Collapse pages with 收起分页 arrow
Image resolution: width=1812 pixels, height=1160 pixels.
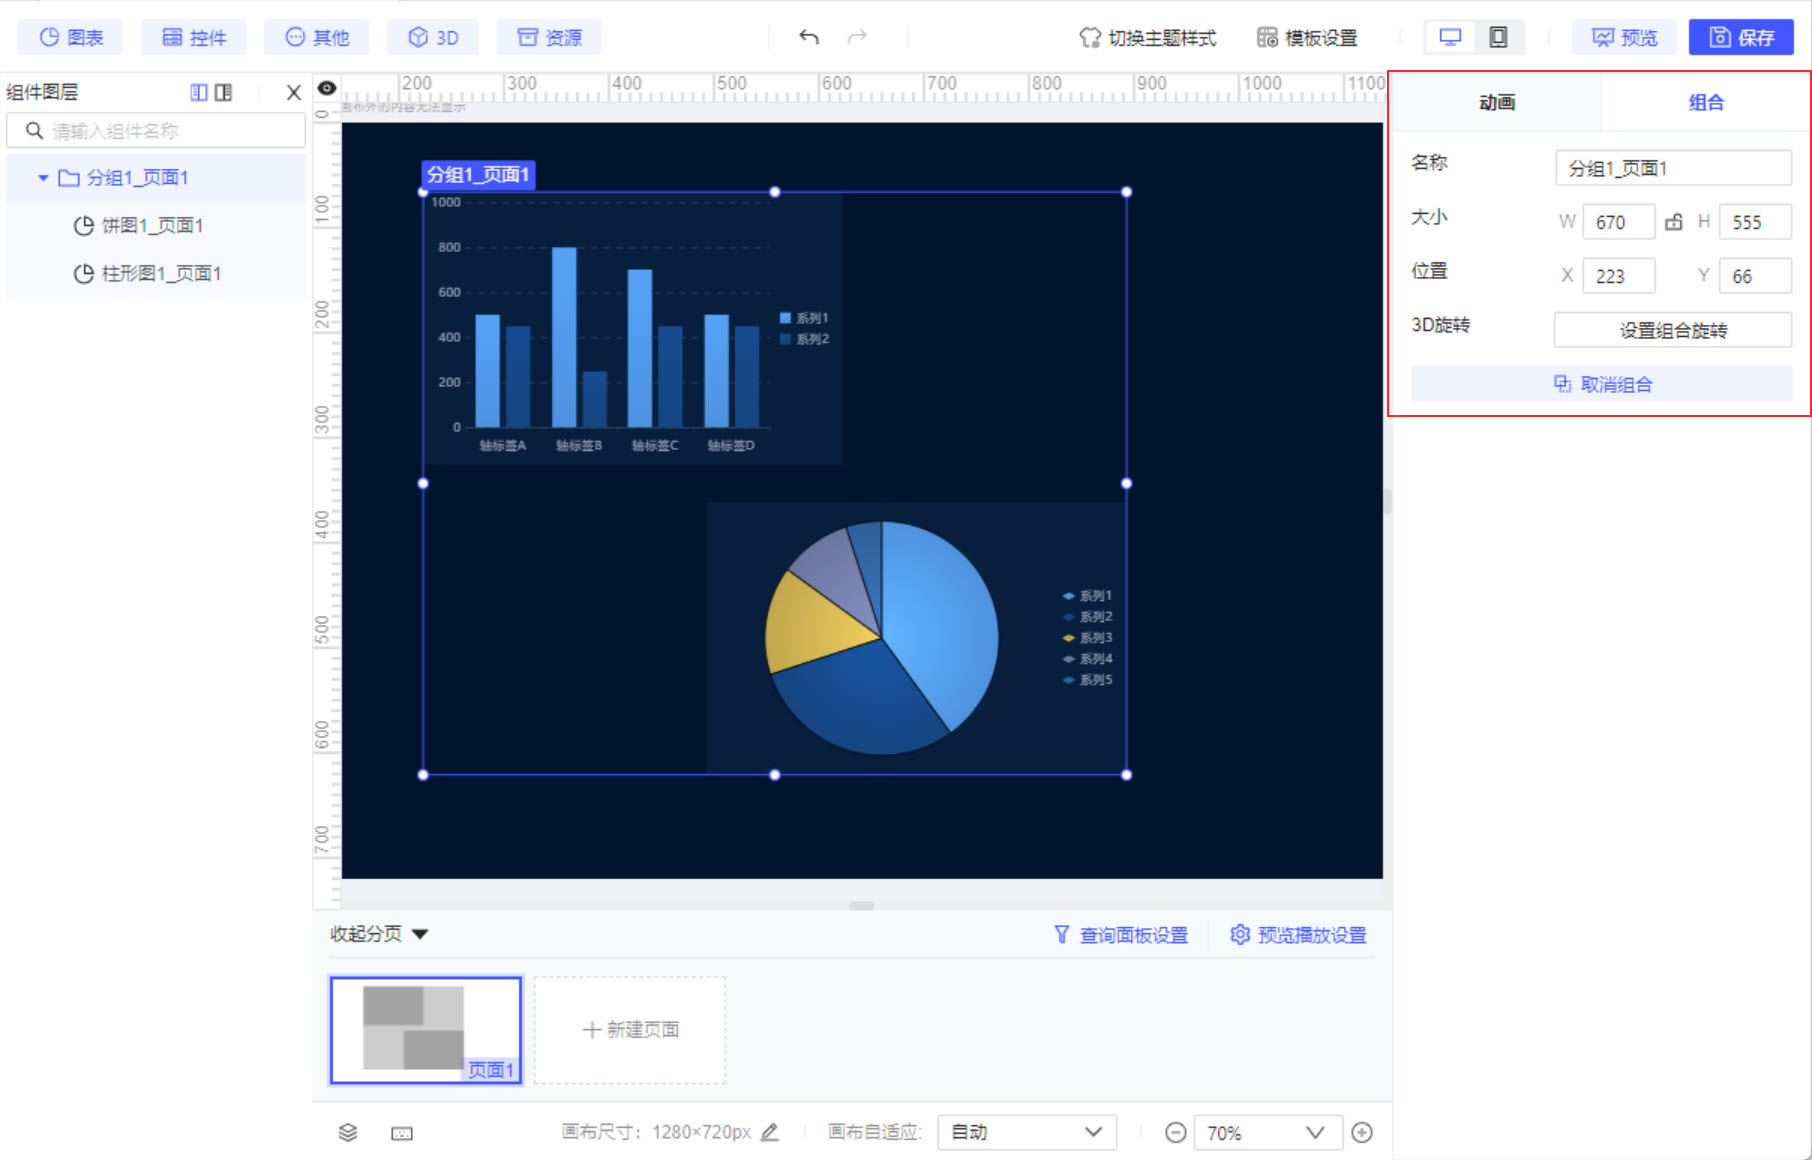[x=420, y=934]
